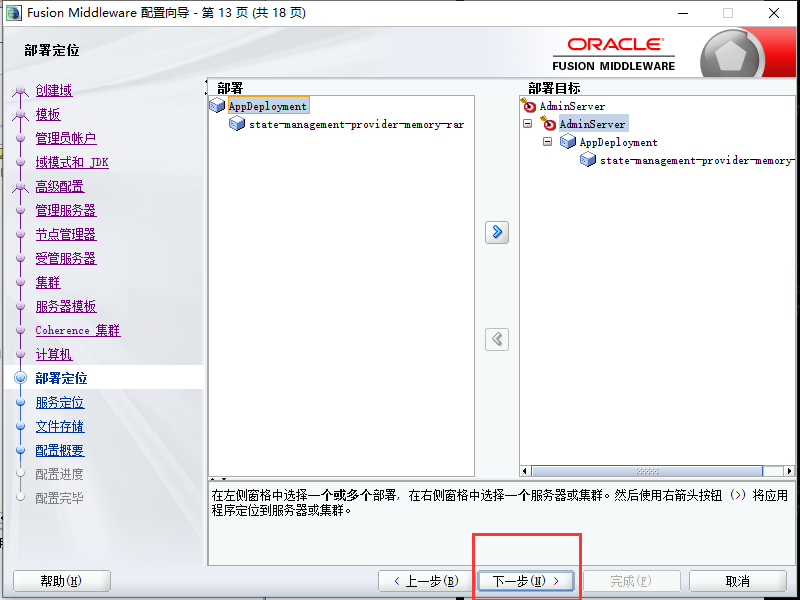
Task: Click cube icon next to state-management-provider-memory-rar in left pane
Action: click(237, 123)
